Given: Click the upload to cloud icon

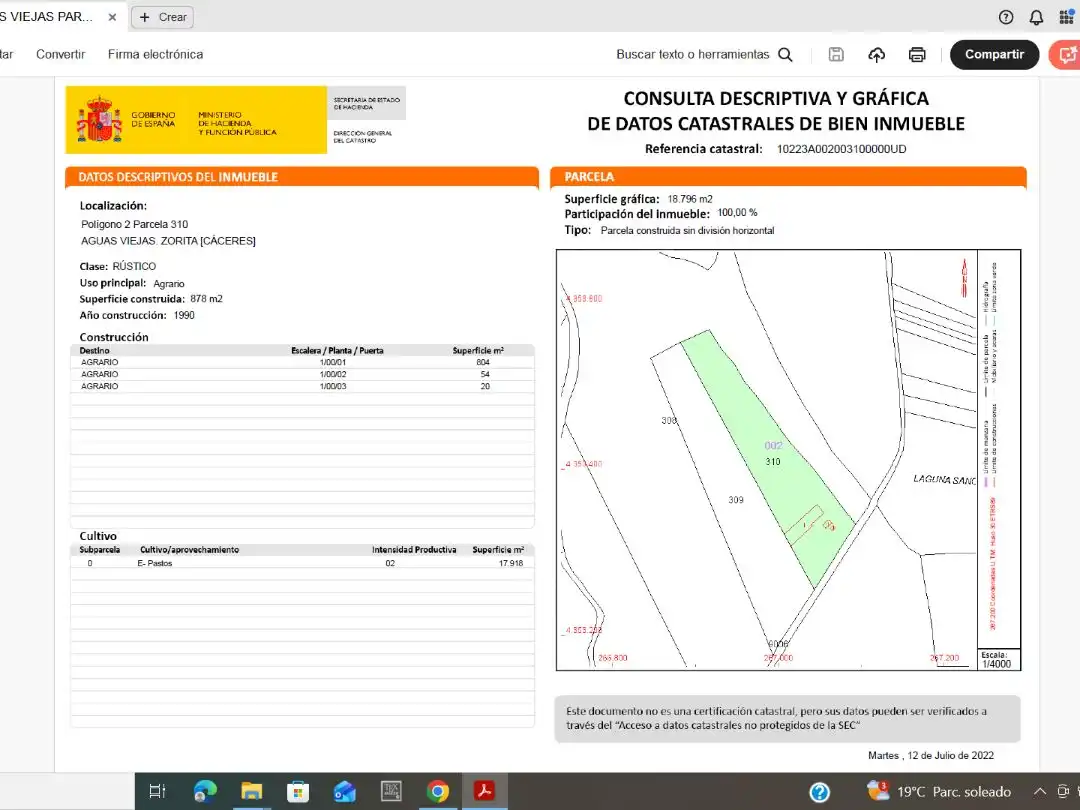Looking at the screenshot, I should (x=876, y=54).
